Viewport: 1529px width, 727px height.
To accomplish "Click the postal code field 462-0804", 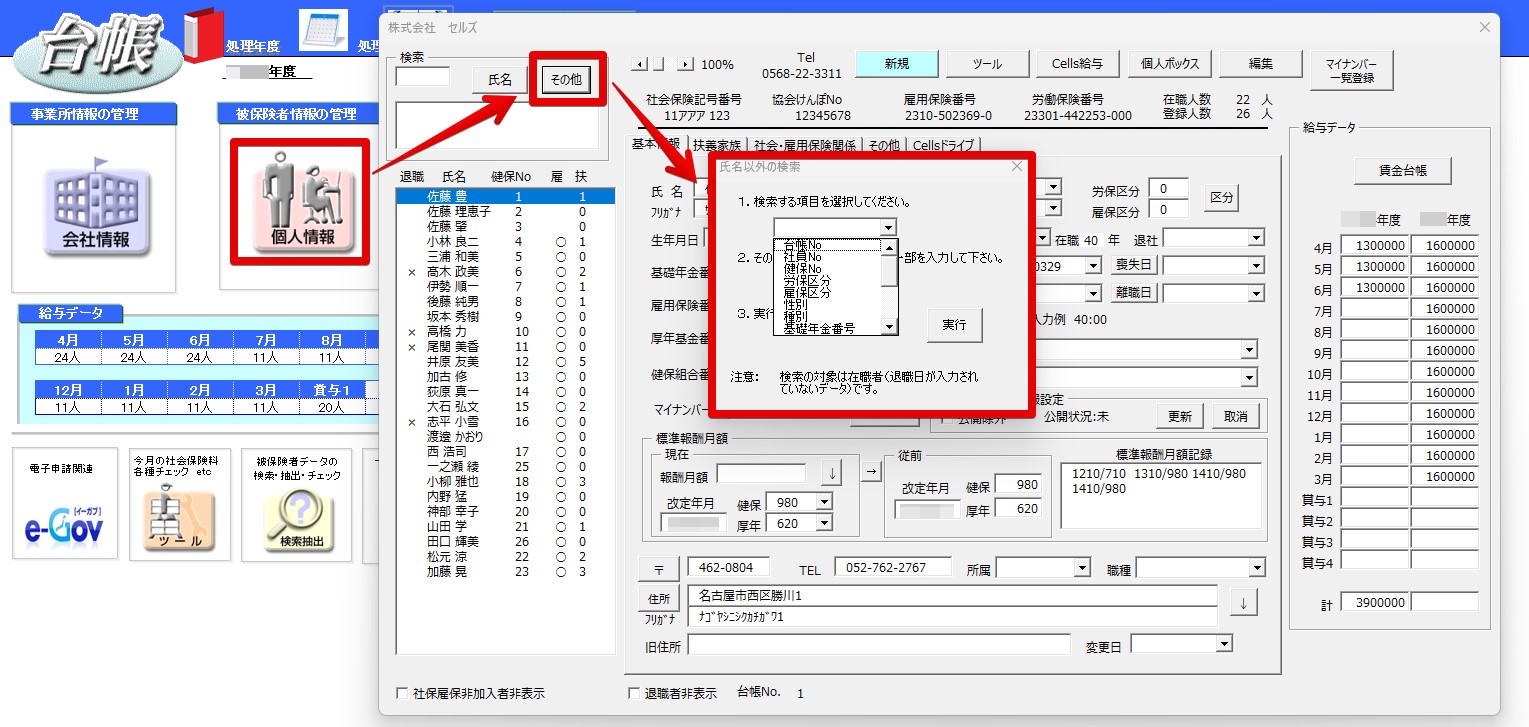I will (x=728, y=567).
